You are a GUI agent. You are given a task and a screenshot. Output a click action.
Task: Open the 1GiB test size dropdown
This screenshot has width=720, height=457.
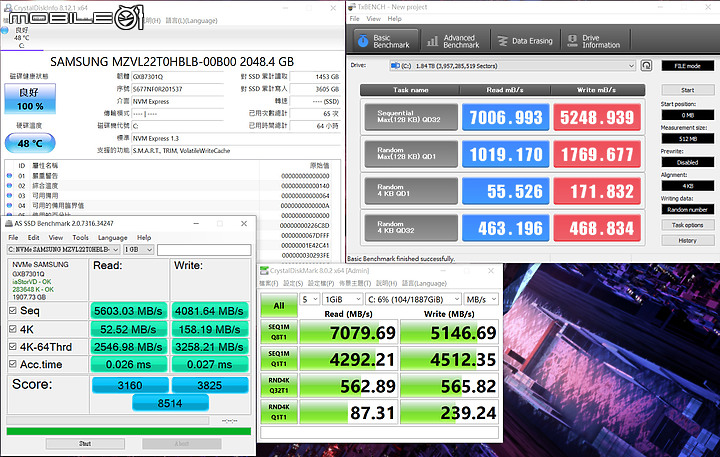point(343,299)
